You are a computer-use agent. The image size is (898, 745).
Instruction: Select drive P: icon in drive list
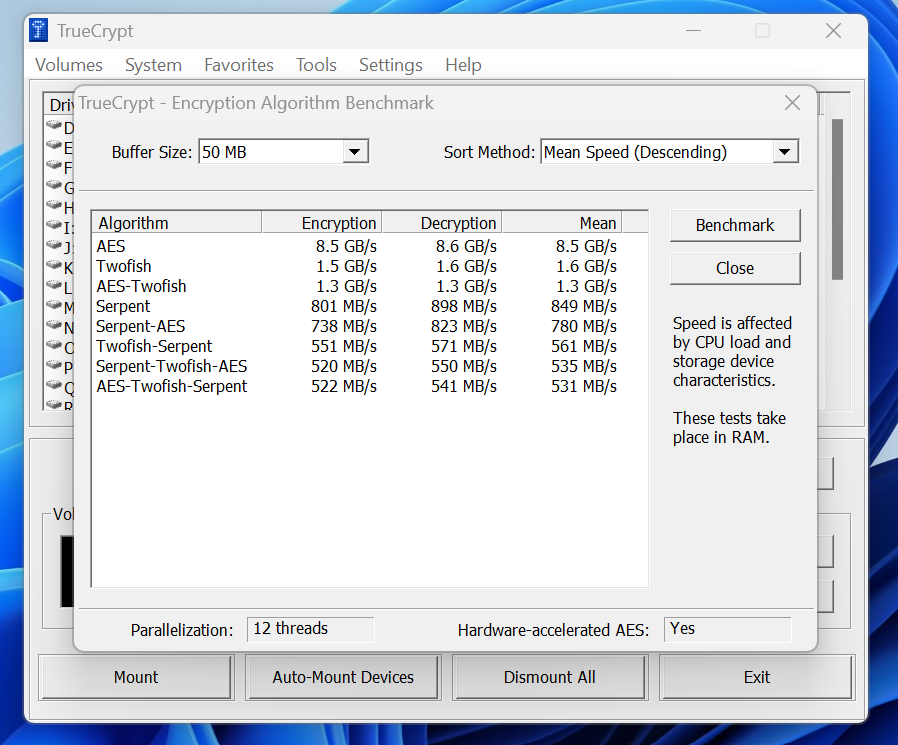(x=54, y=365)
